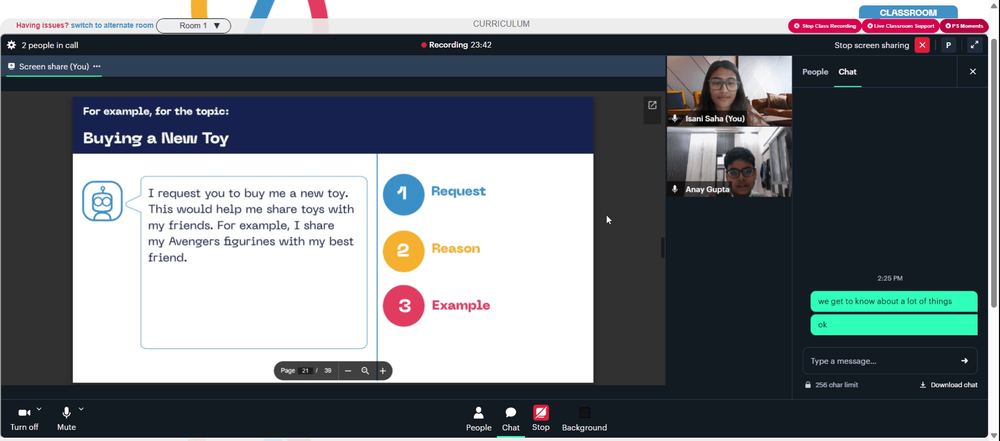Click the P profile badge in the header
The height and width of the screenshot is (441, 1000).
coord(948,45)
